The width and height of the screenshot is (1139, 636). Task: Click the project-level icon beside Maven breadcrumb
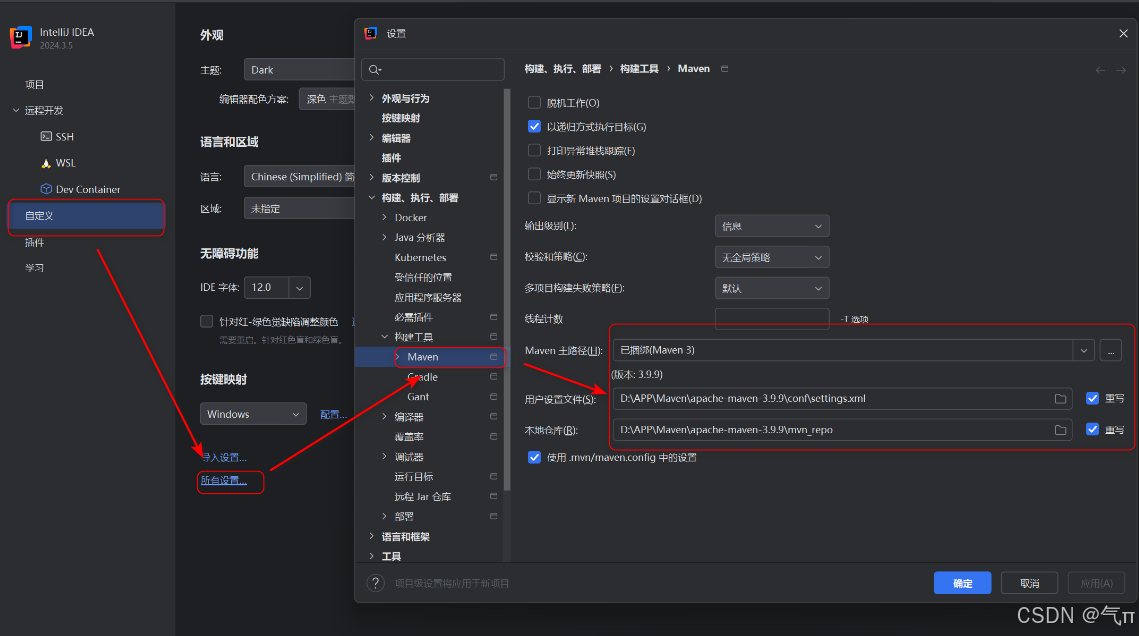coord(724,69)
